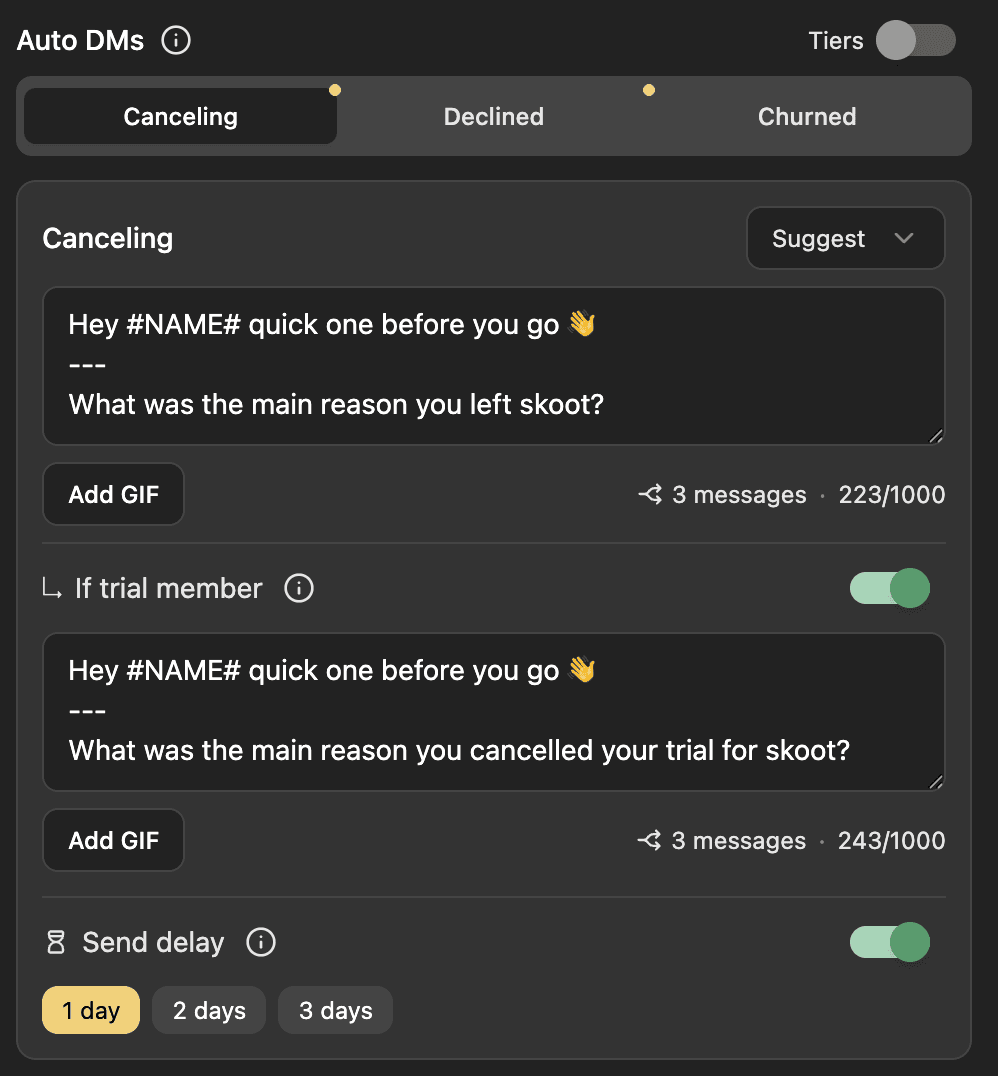Image resolution: width=998 pixels, height=1076 pixels.
Task: Click the split icon next to 3 messages count
Action: tap(651, 494)
